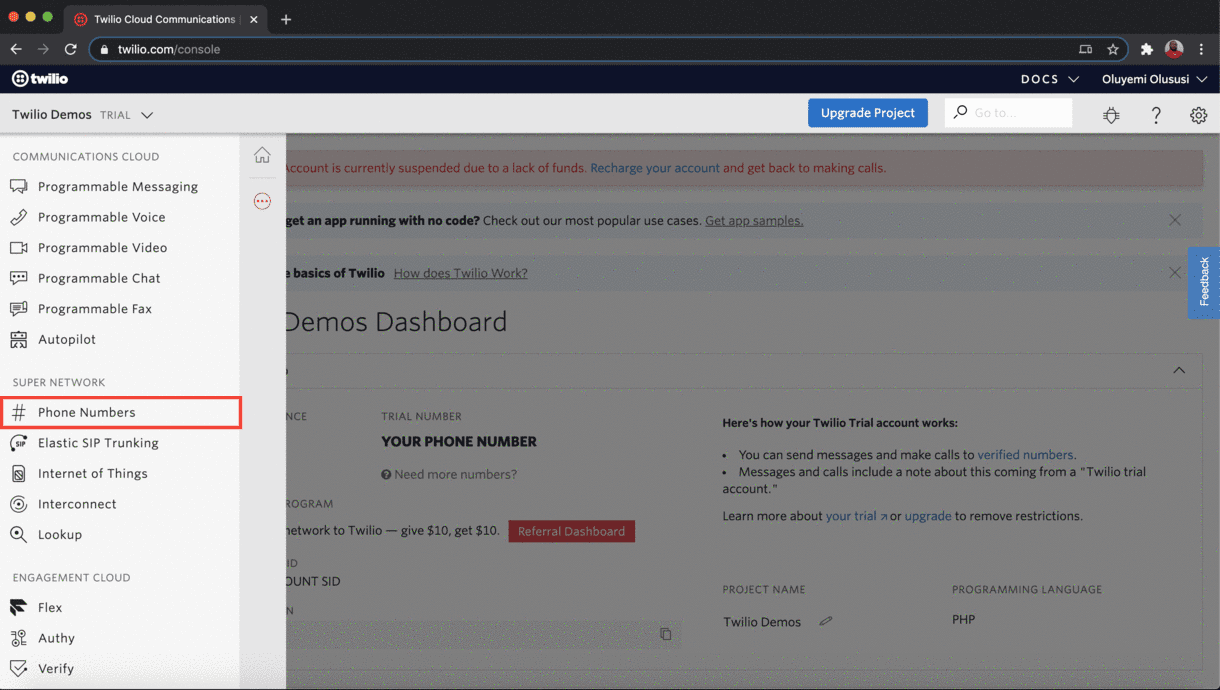Open Twilio Demos project switcher dropdown
This screenshot has height=690, width=1220.
pos(83,115)
